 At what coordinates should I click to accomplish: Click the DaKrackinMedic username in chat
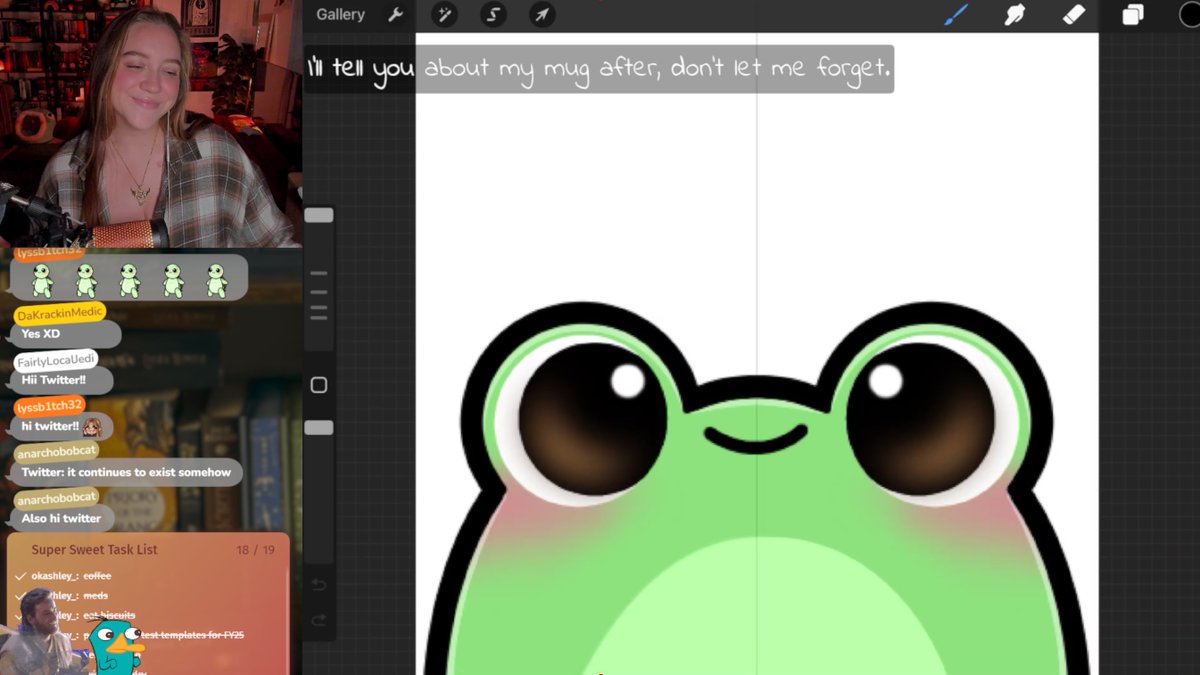point(60,313)
